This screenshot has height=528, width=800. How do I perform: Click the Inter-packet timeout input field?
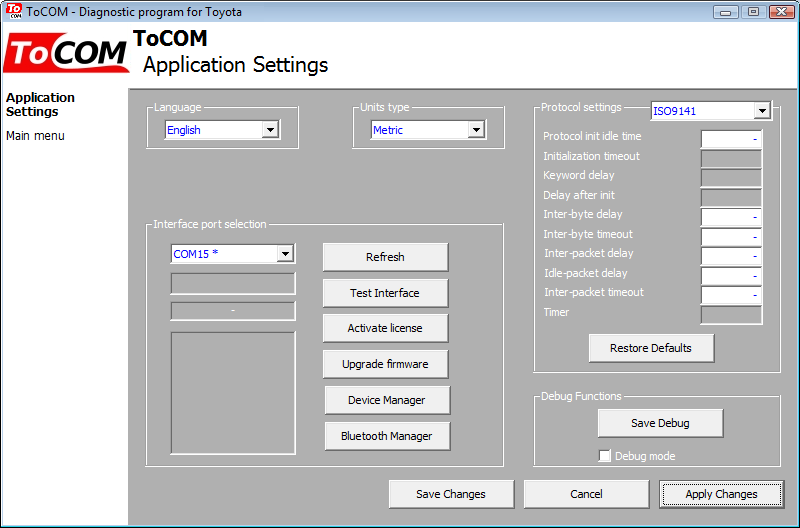pos(732,295)
